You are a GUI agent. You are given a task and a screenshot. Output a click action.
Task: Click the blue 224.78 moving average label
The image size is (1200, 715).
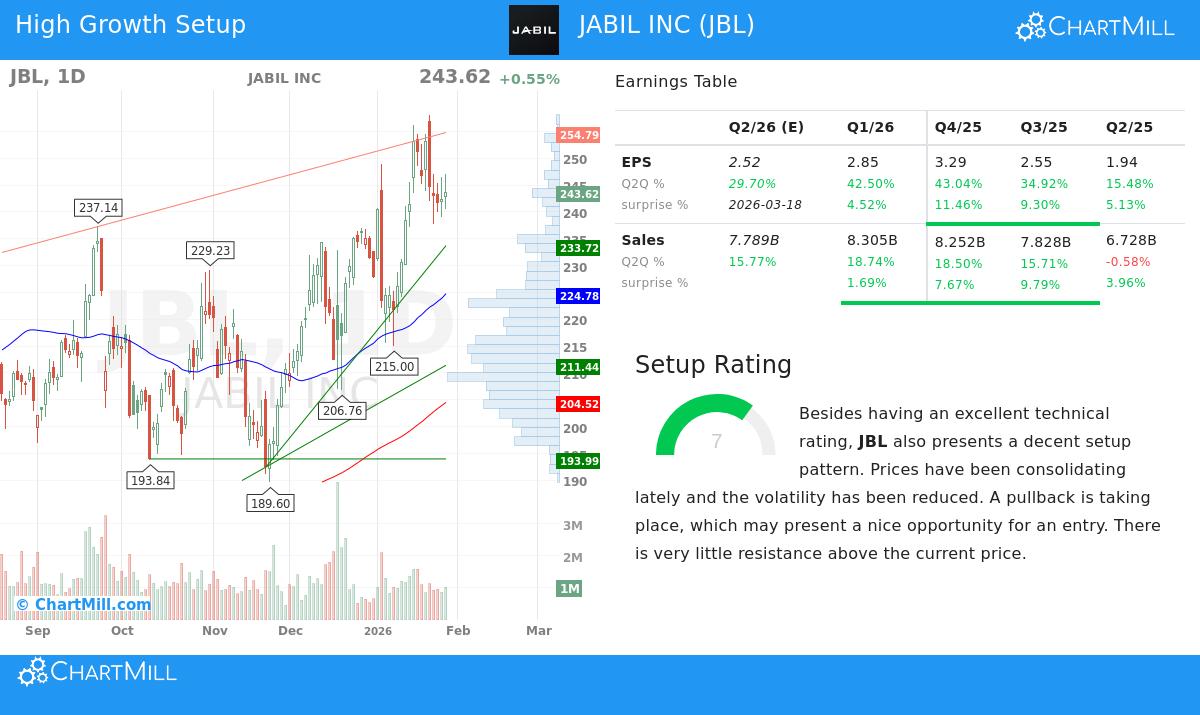pyautogui.click(x=577, y=296)
